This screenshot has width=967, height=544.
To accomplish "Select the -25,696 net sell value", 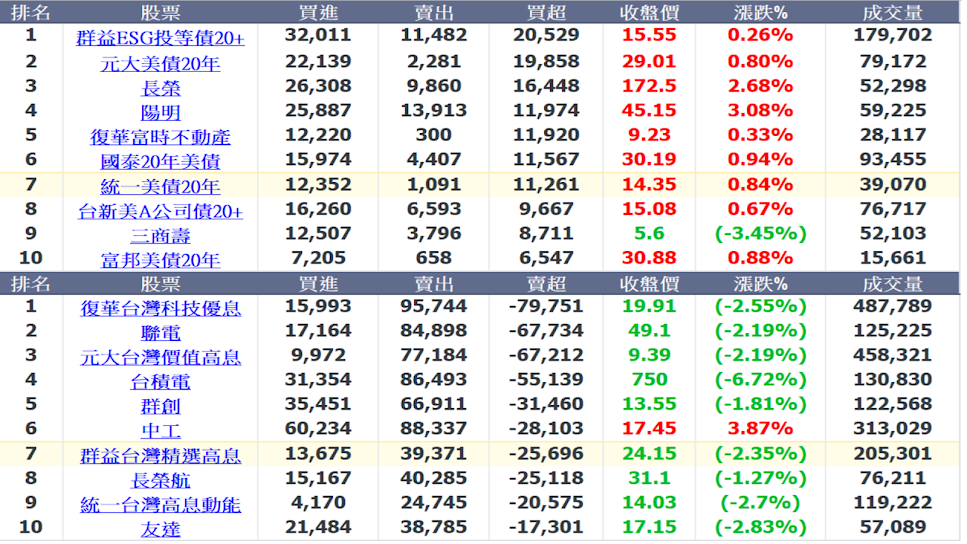I will coord(546,454).
